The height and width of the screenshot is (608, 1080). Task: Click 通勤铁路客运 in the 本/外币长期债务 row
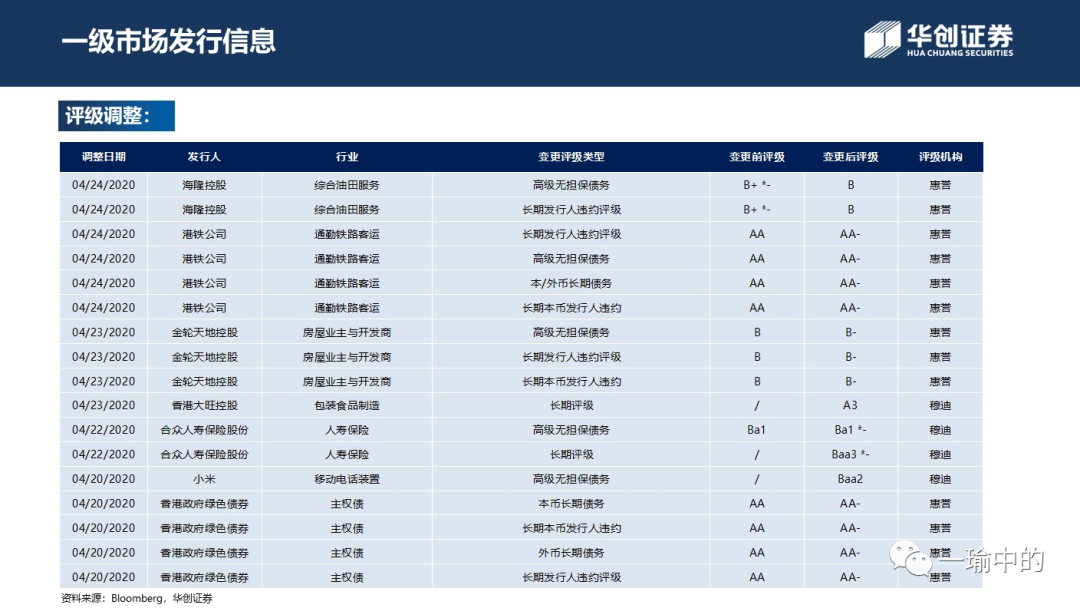point(346,283)
